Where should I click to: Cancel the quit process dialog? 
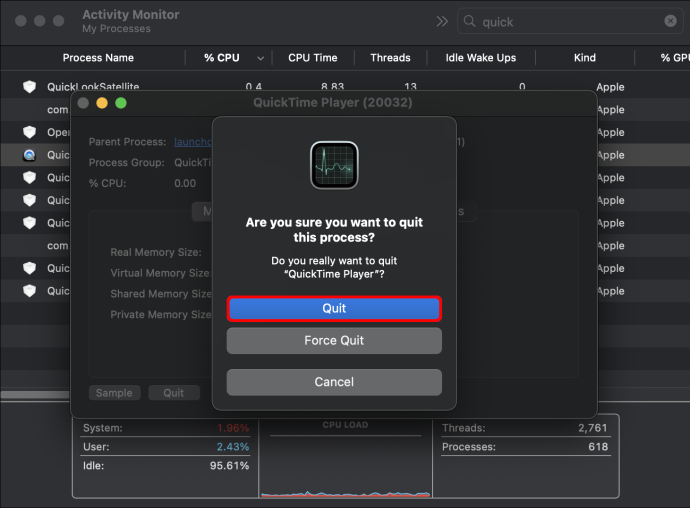(334, 382)
